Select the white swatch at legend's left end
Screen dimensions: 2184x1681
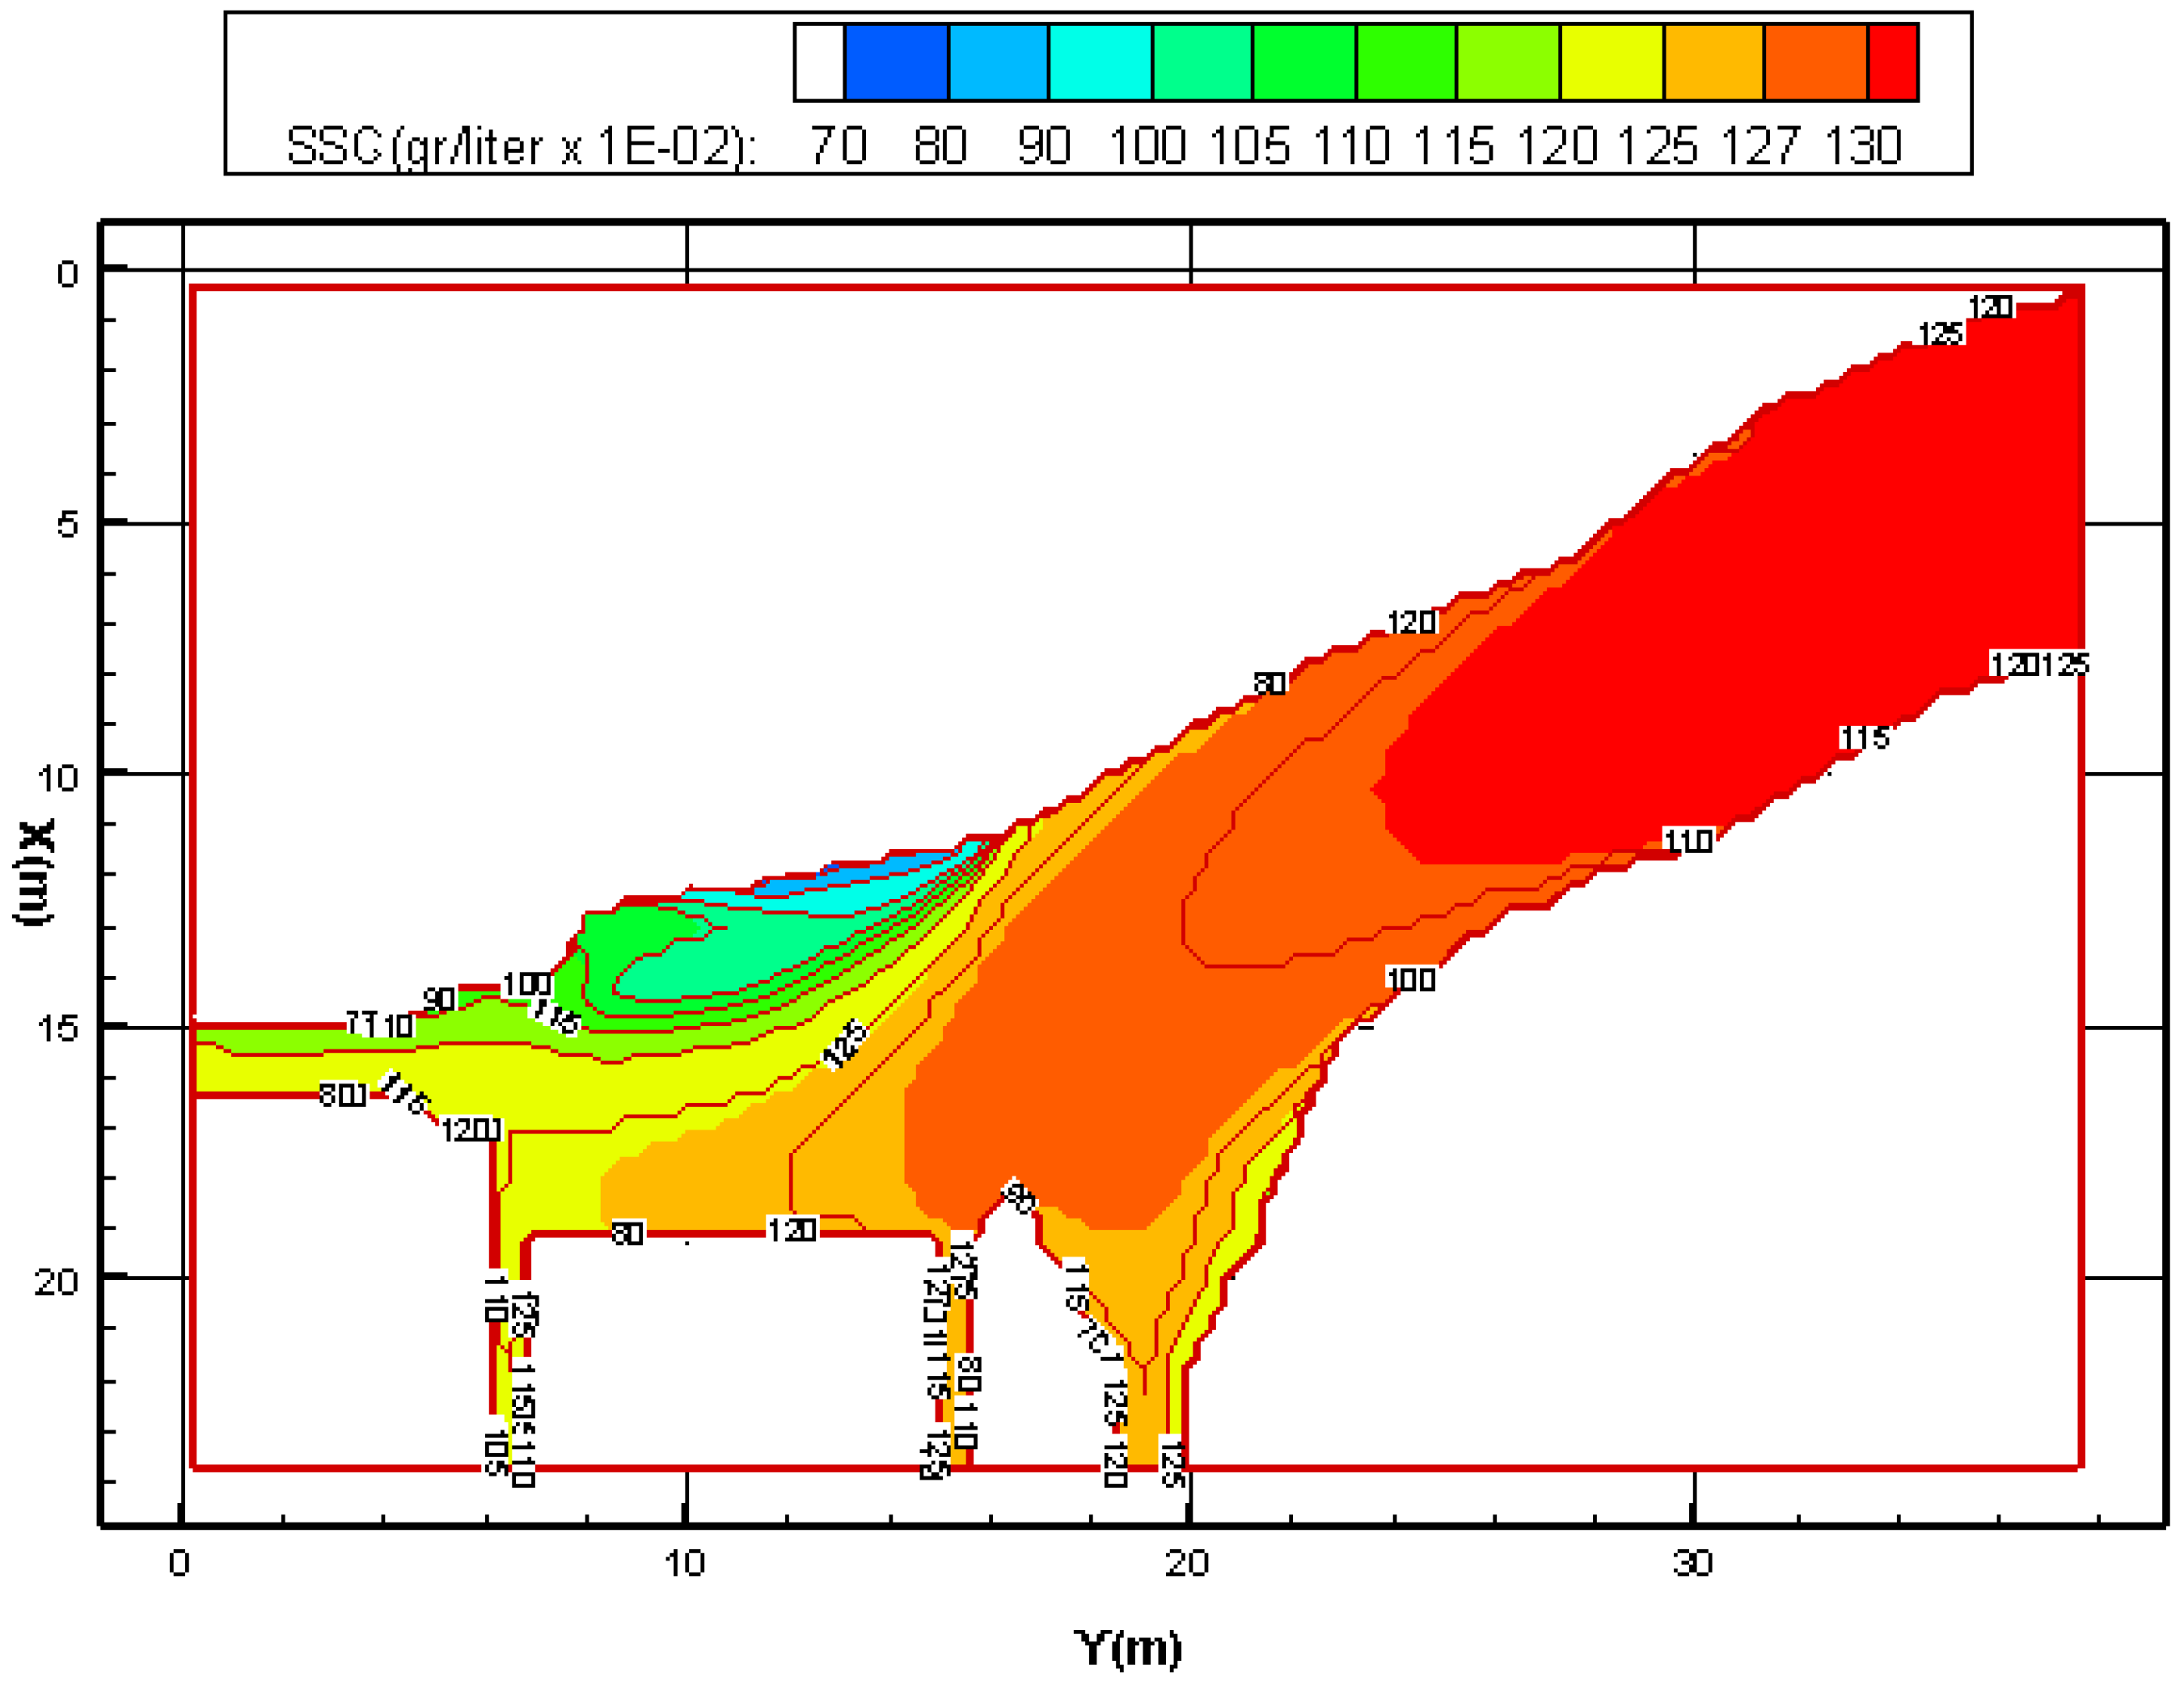(819, 62)
